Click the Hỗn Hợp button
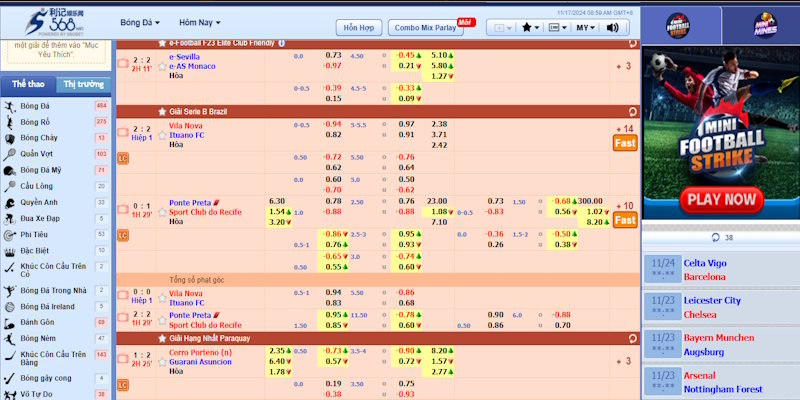 (359, 28)
